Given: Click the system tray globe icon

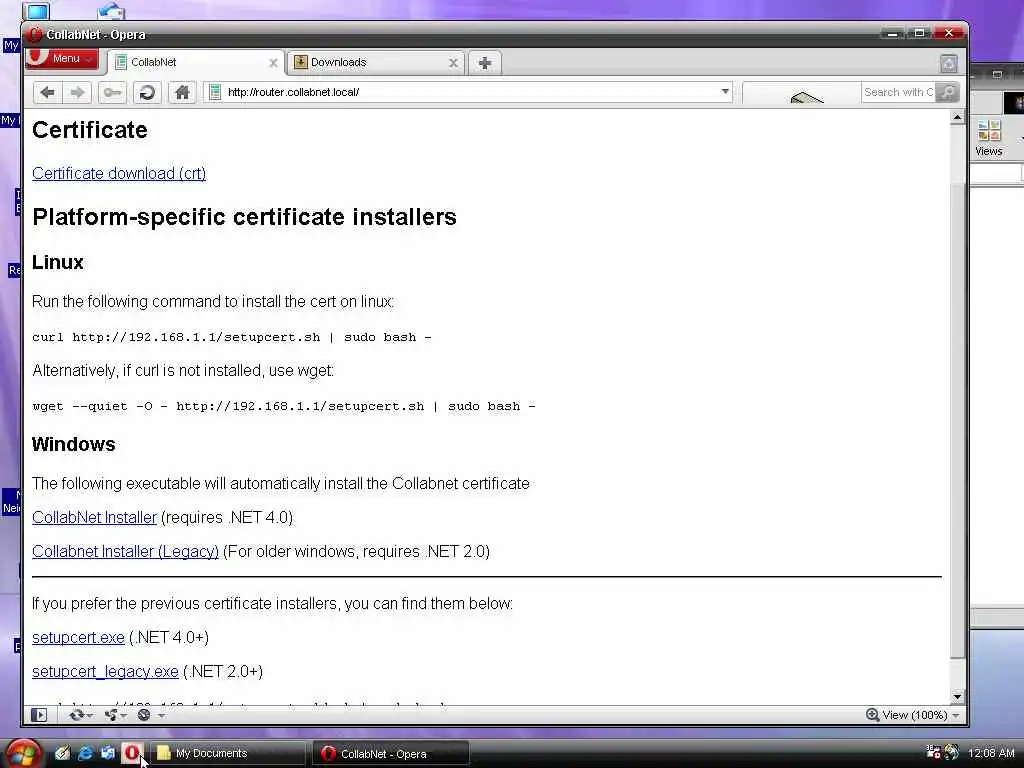Looking at the screenshot, I should click(952, 752).
